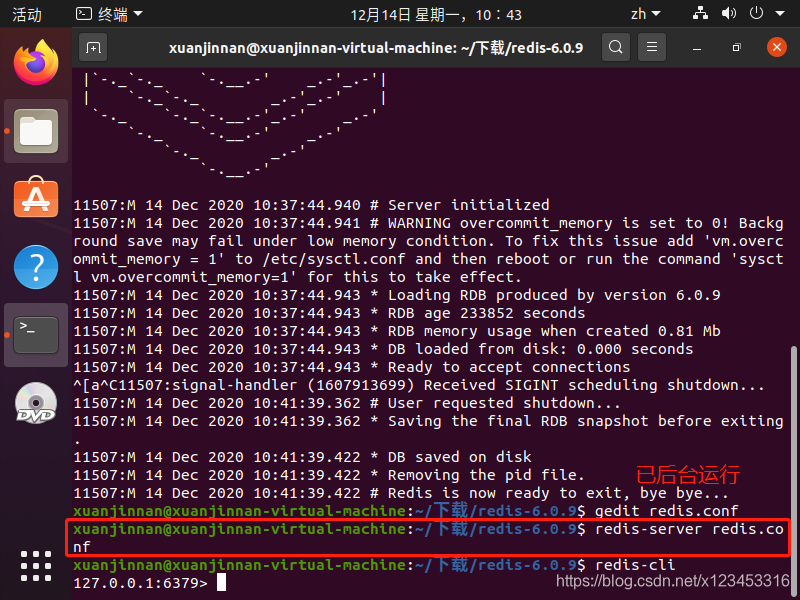Open the 终端 app menu
Screen dimensions: 800x600
109,14
